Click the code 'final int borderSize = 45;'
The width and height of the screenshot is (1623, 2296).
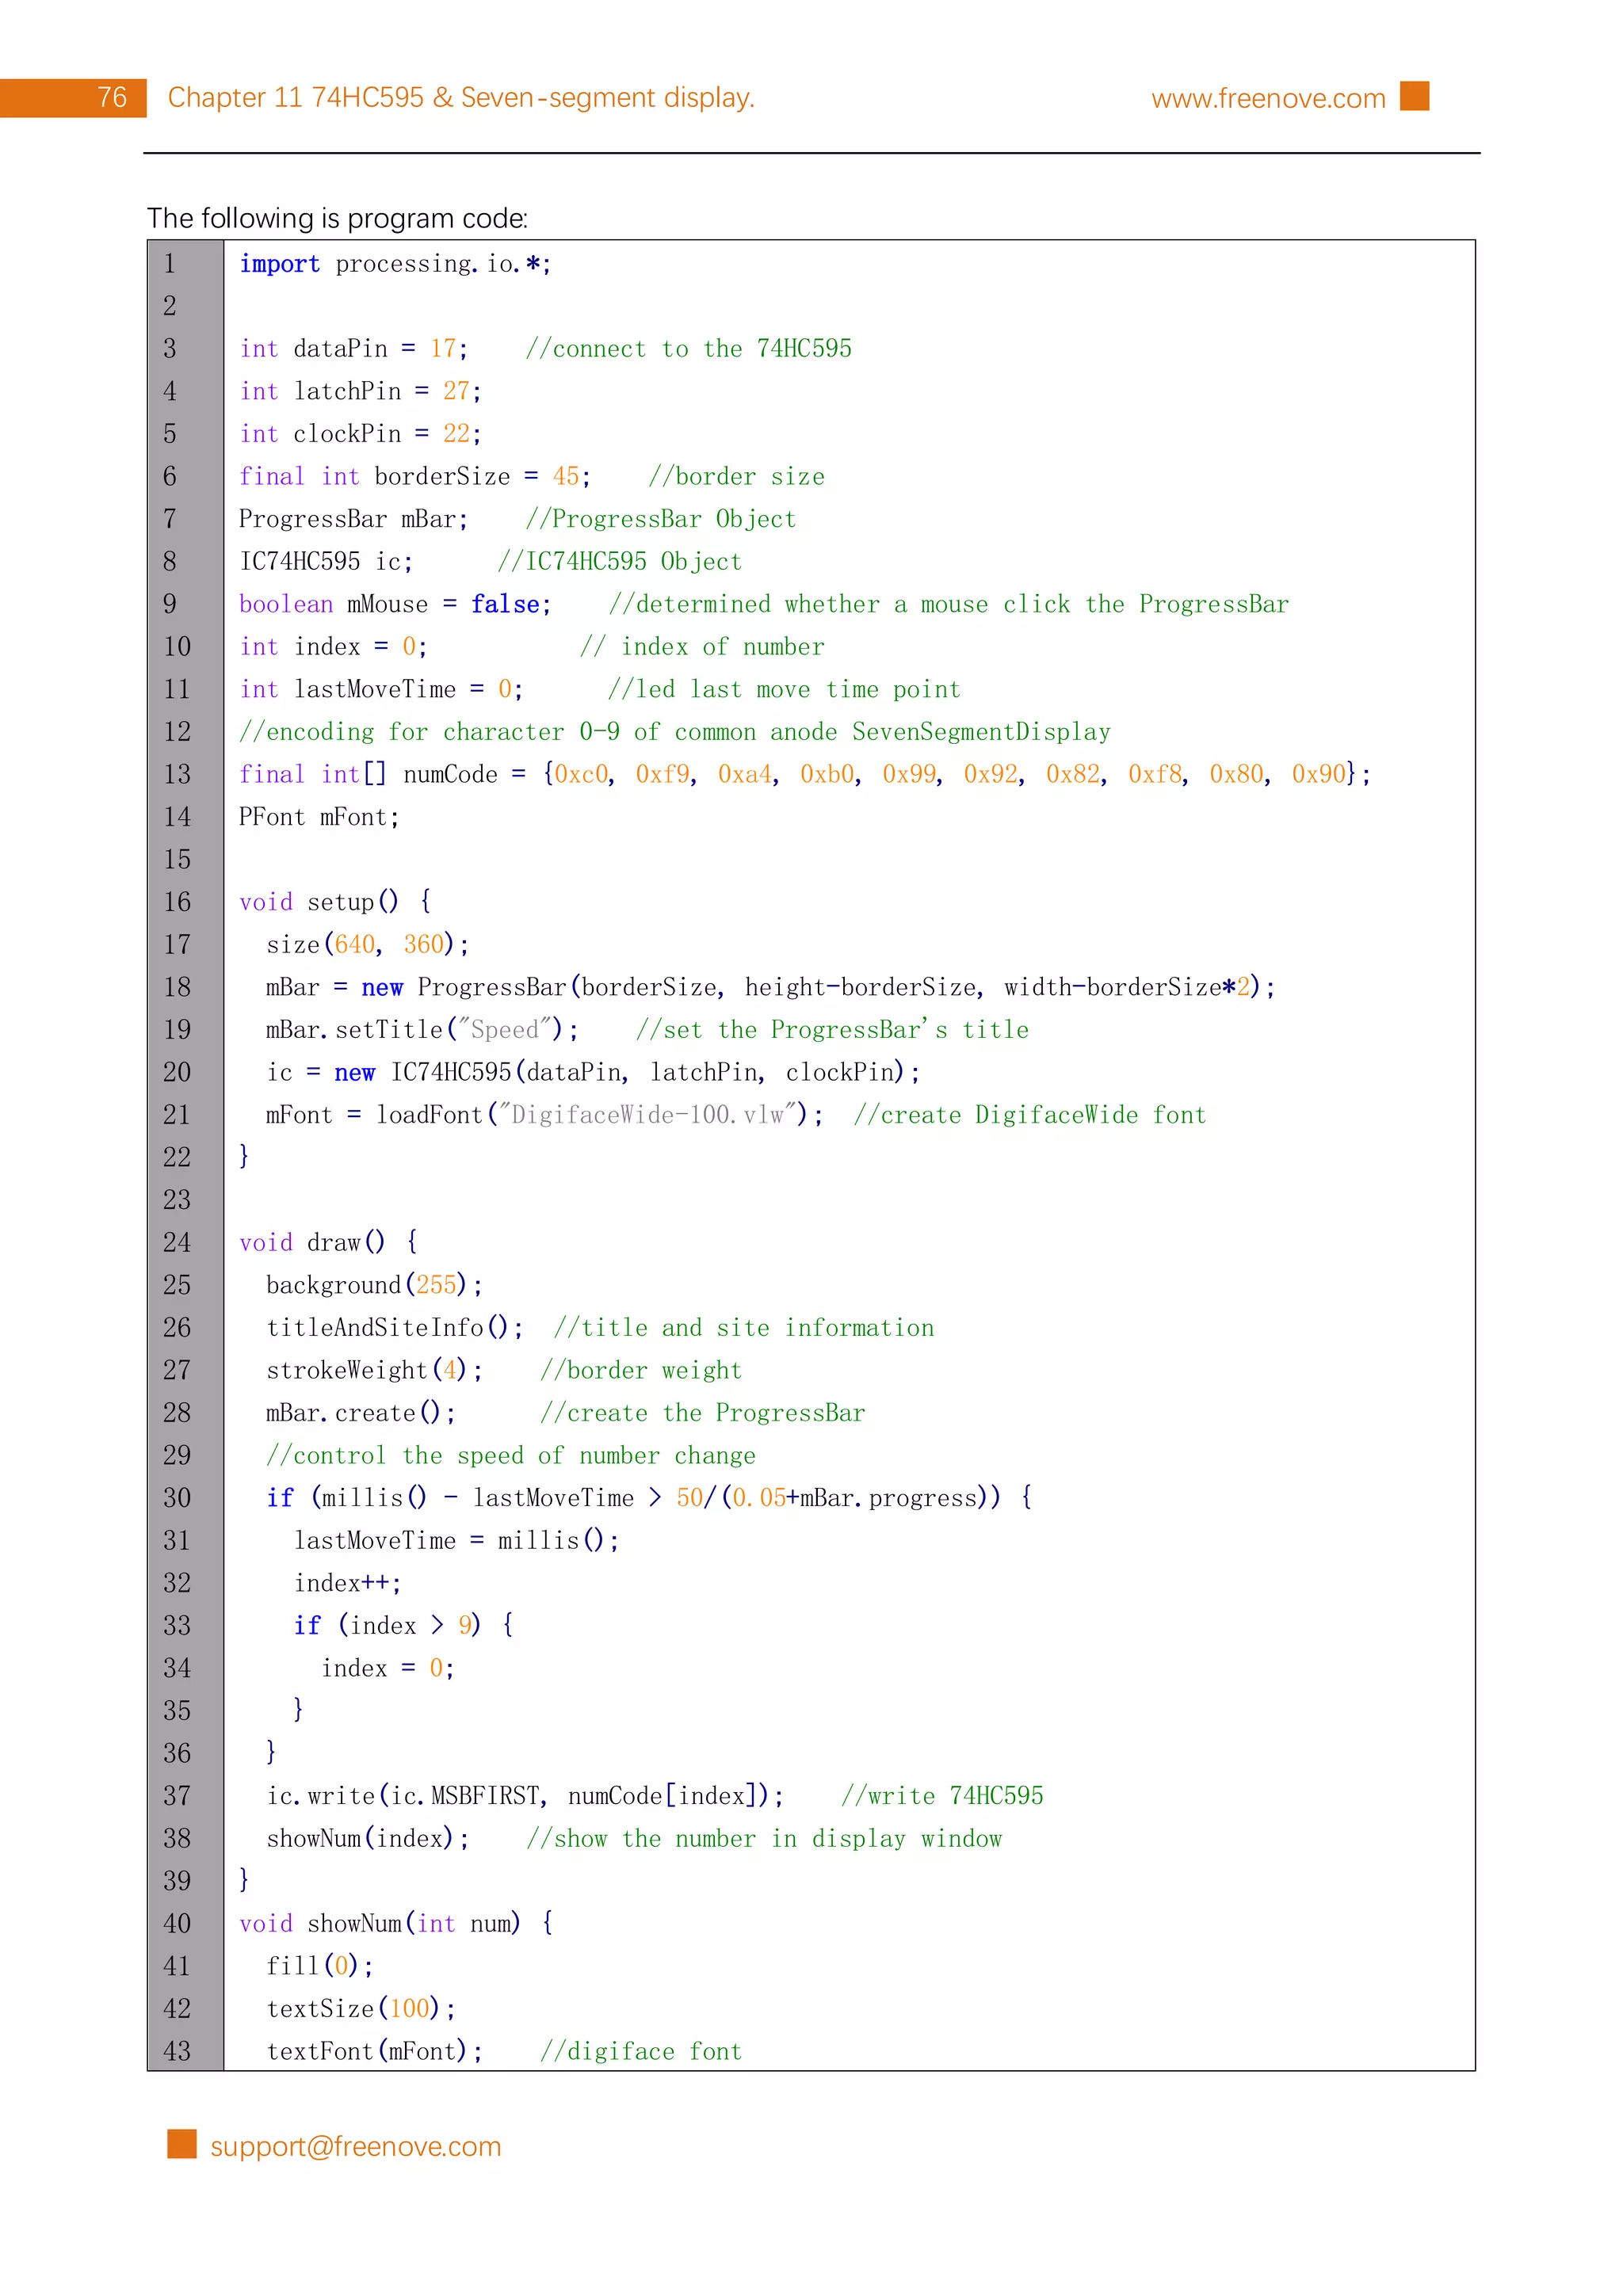click(x=415, y=476)
